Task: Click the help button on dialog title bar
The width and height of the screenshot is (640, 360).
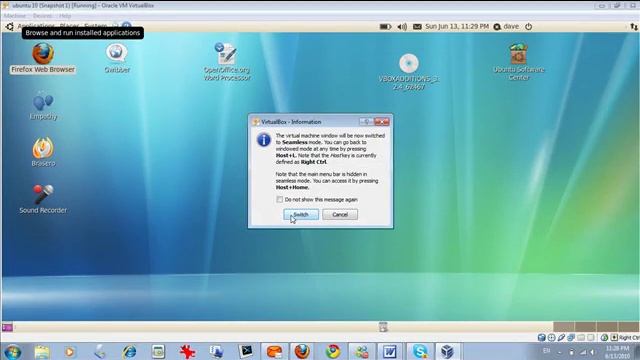Action: tap(367, 122)
